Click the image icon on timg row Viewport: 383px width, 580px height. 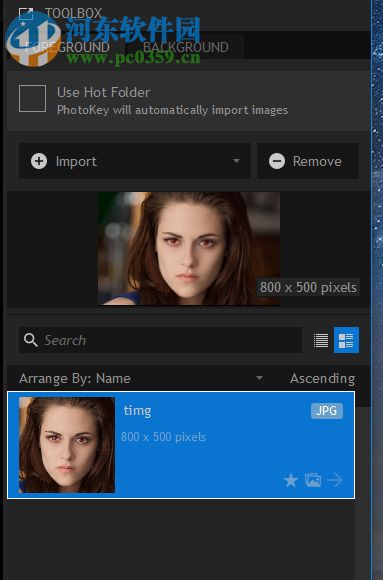(313, 480)
